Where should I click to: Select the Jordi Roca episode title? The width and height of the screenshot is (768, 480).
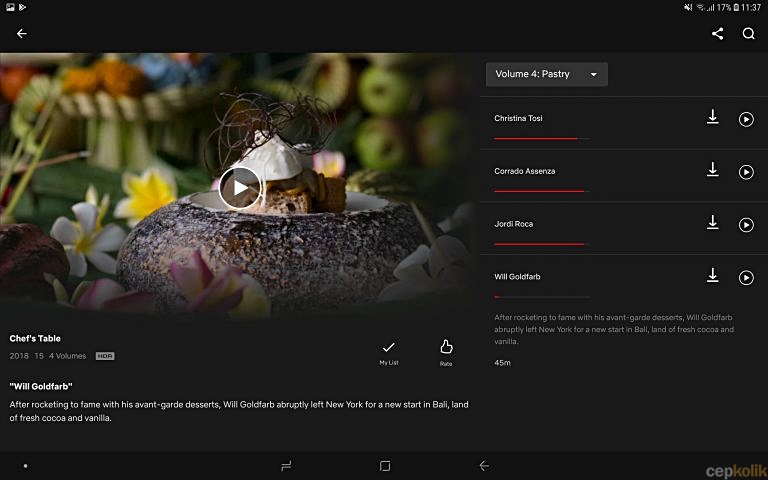pyautogui.click(x=513, y=224)
